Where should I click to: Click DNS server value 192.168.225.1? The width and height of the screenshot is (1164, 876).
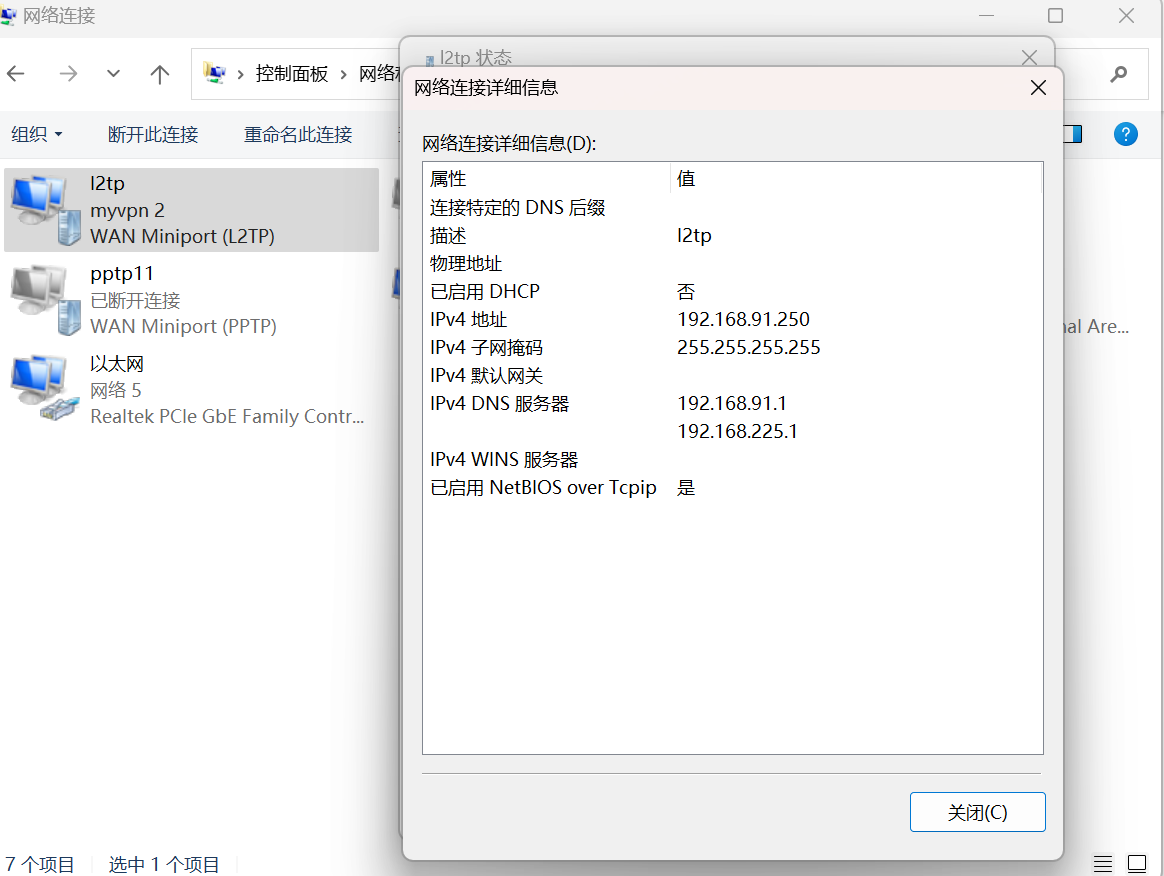[x=737, y=431]
